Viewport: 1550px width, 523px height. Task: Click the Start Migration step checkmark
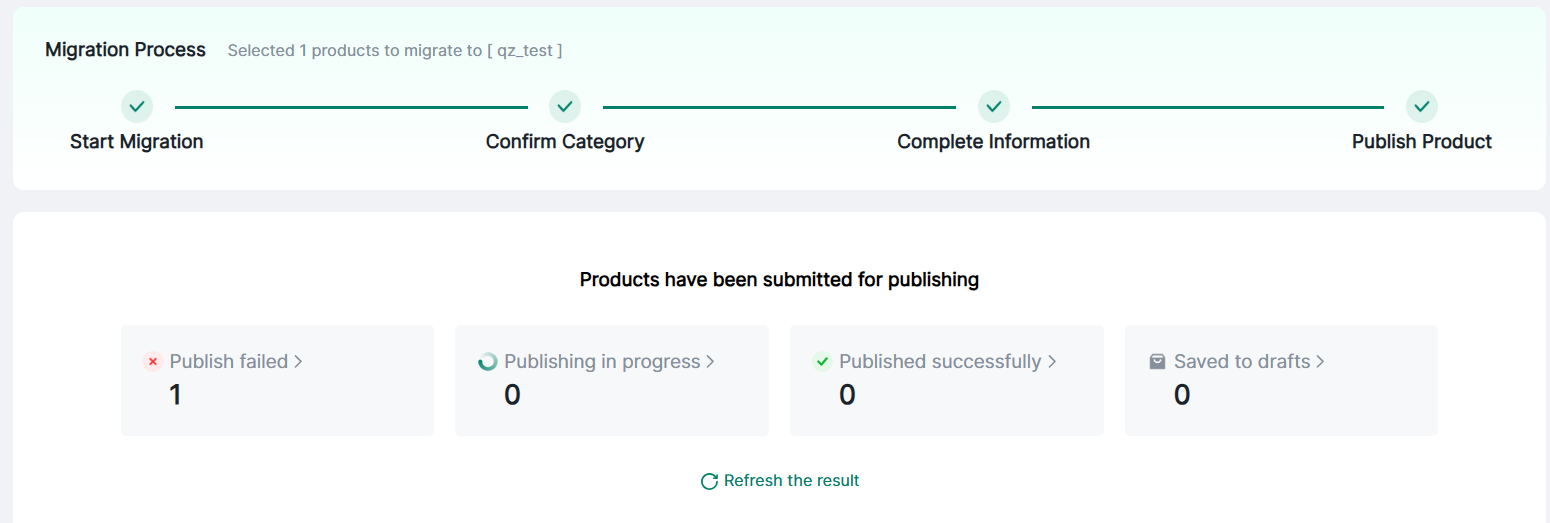tap(137, 106)
